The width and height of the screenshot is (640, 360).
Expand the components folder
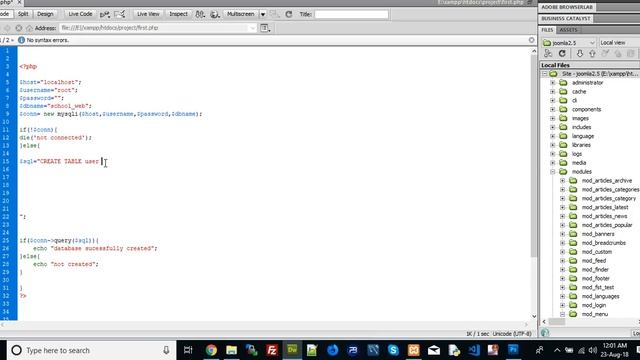tap(553, 109)
